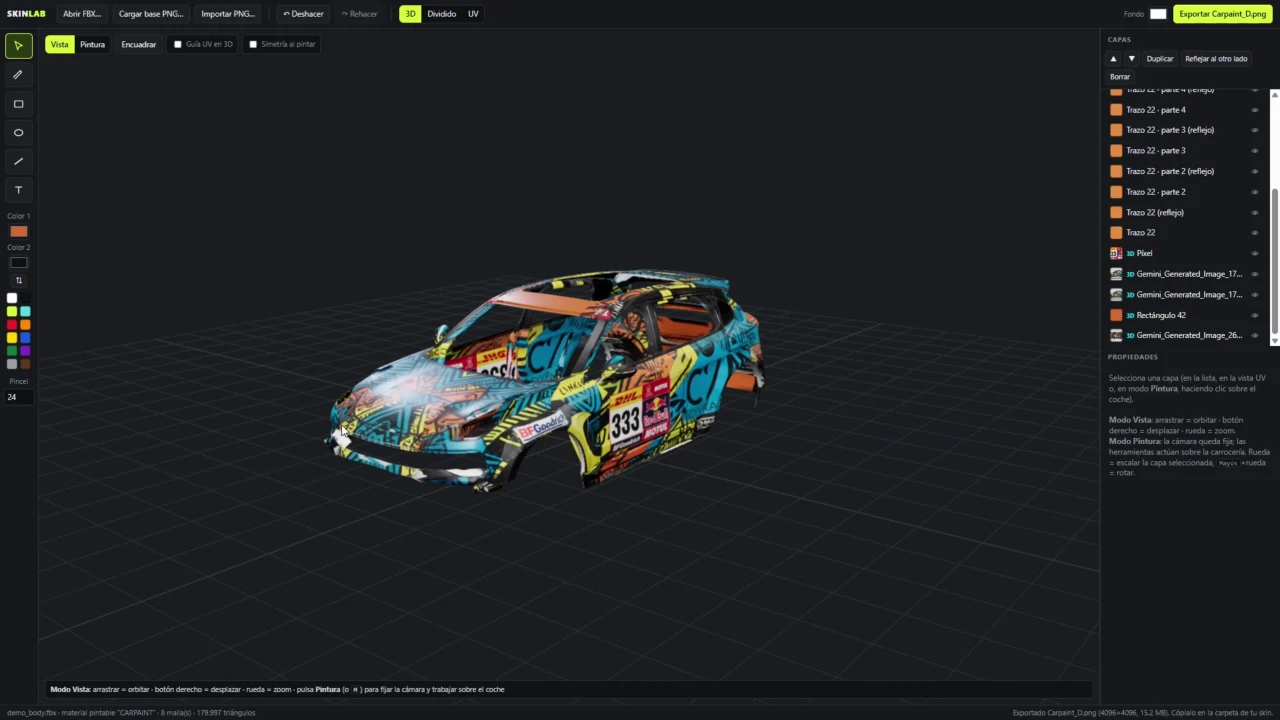The width and height of the screenshot is (1280, 720).
Task: Choose the rectangle shape tool
Action: coord(18,104)
